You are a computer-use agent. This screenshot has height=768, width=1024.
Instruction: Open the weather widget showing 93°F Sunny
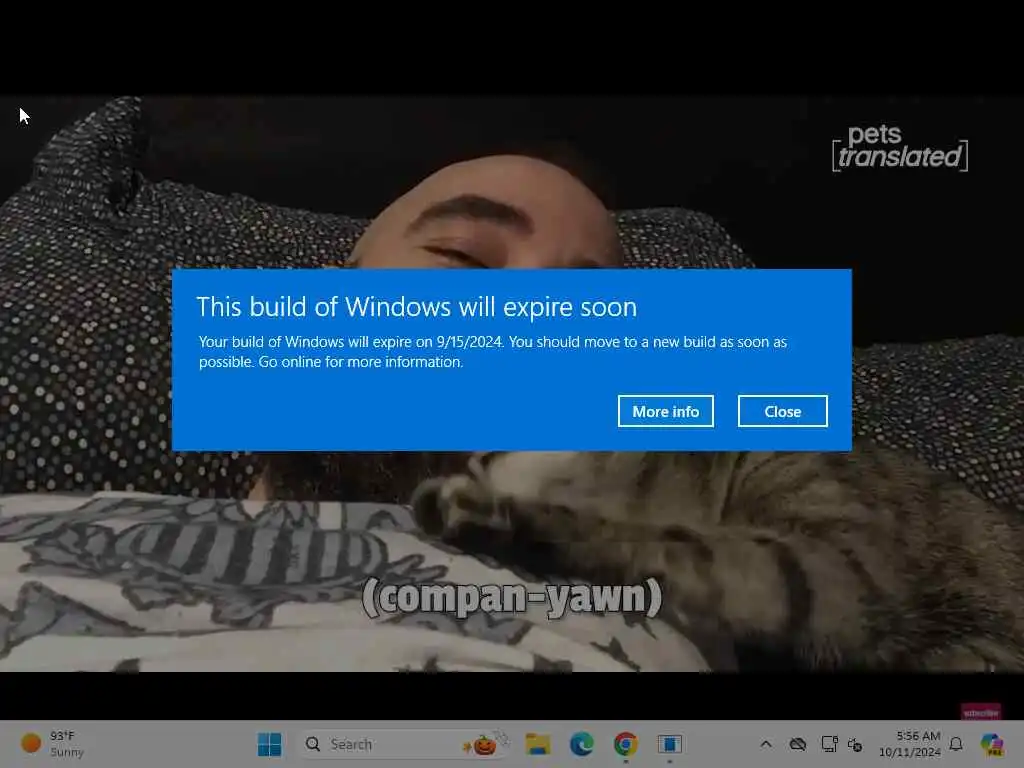pos(52,744)
